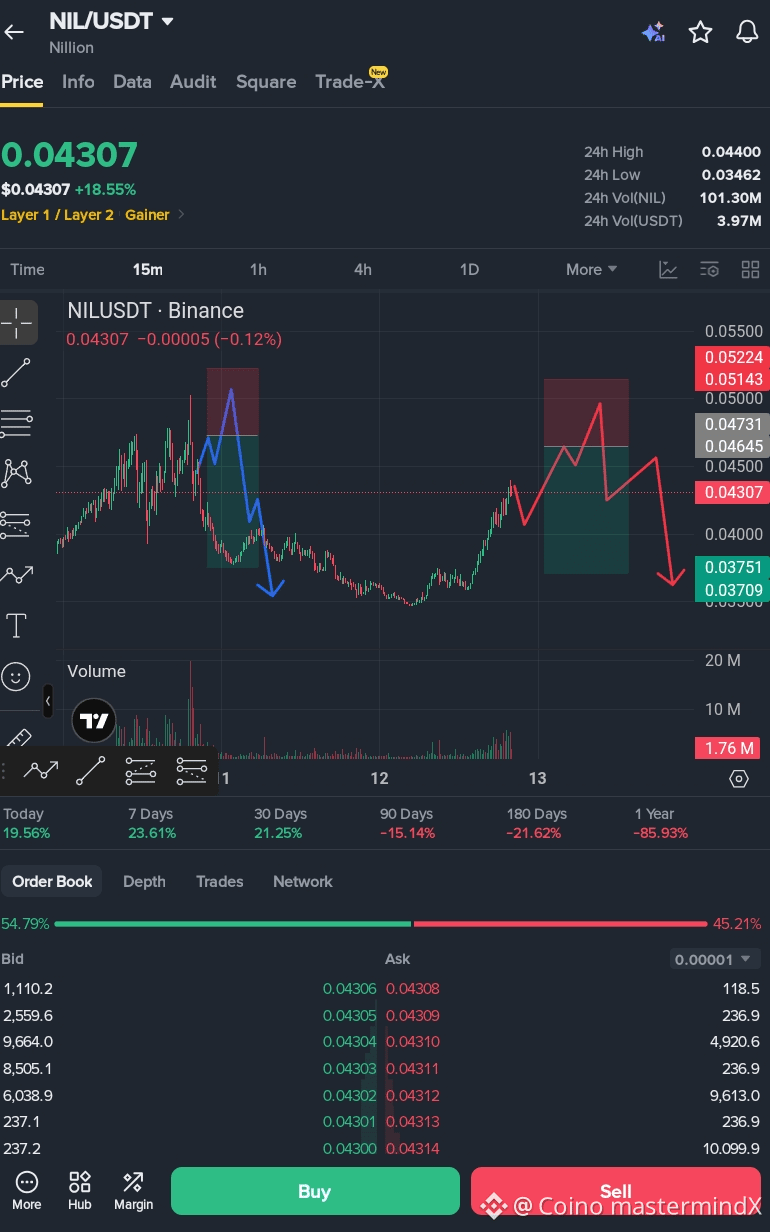Image resolution: width=770 pixels, height=1232 pixels.
Task: Open Margin trading icon
Action: [133, 1190]
